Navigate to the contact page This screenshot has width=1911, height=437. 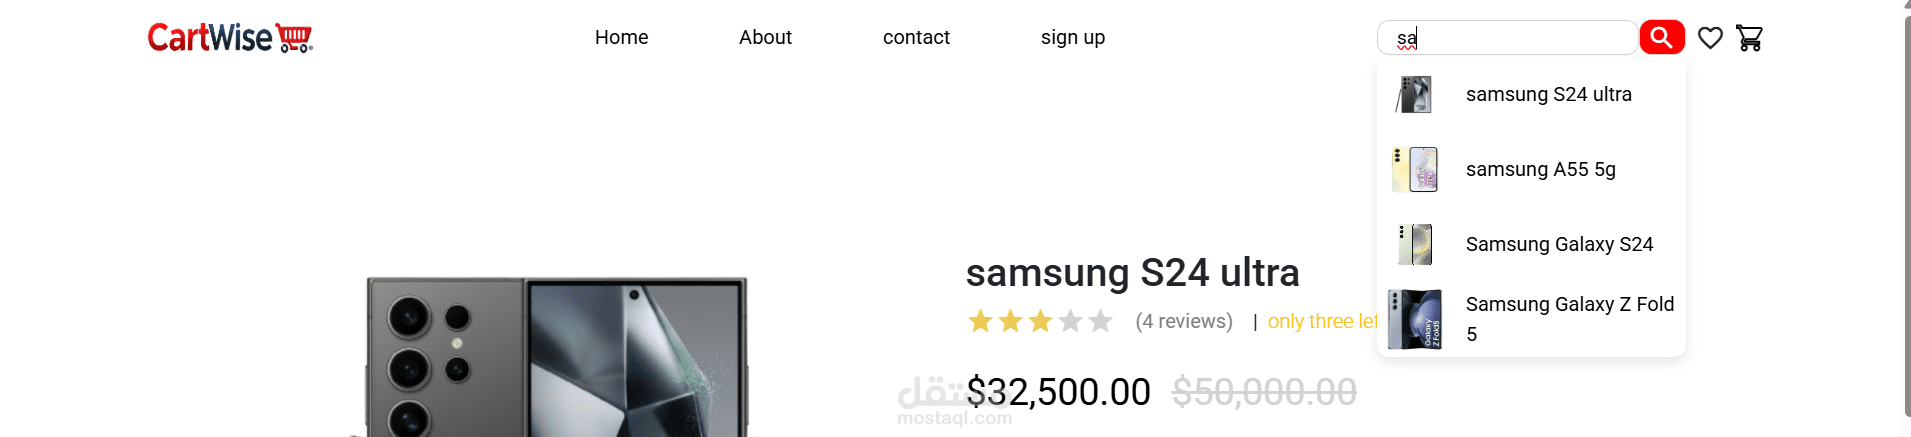pyautogui.click(x=916, y=38)
